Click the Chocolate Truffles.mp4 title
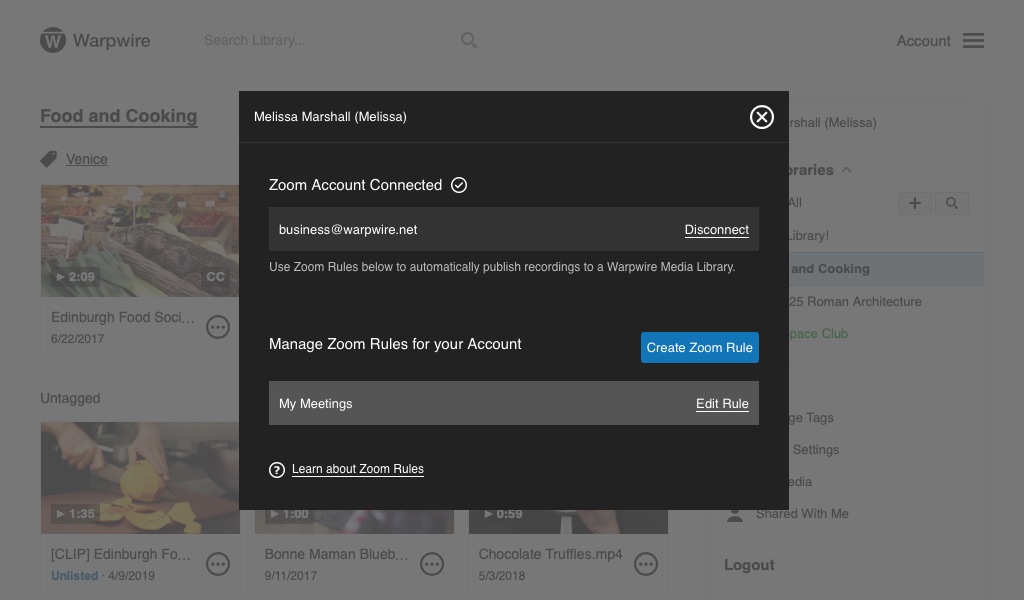The height and width of the screenshot is (600, 1024). pos(550,554)
